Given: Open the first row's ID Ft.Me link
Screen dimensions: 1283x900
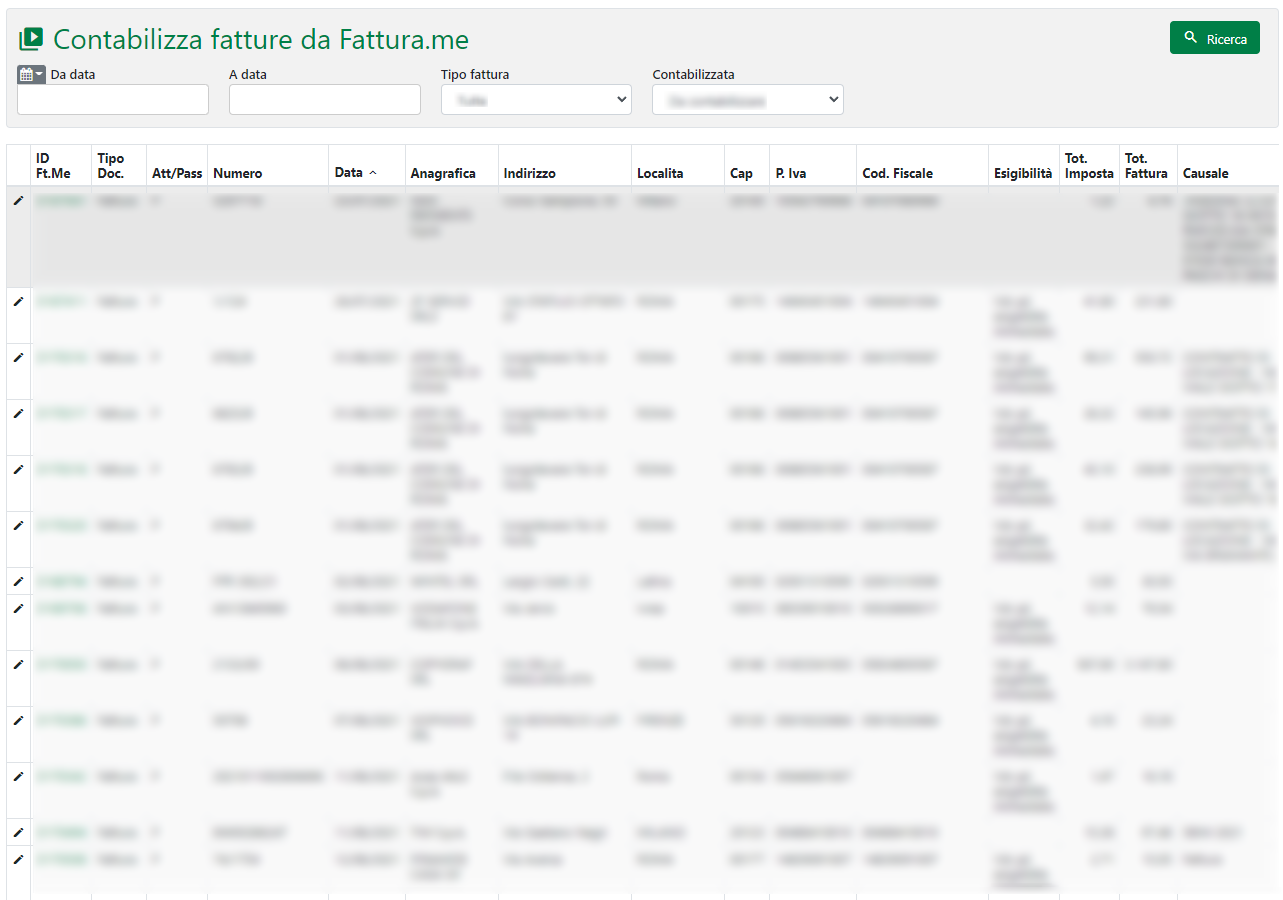Looking at the screenshot, I should [x=60, y=201].
